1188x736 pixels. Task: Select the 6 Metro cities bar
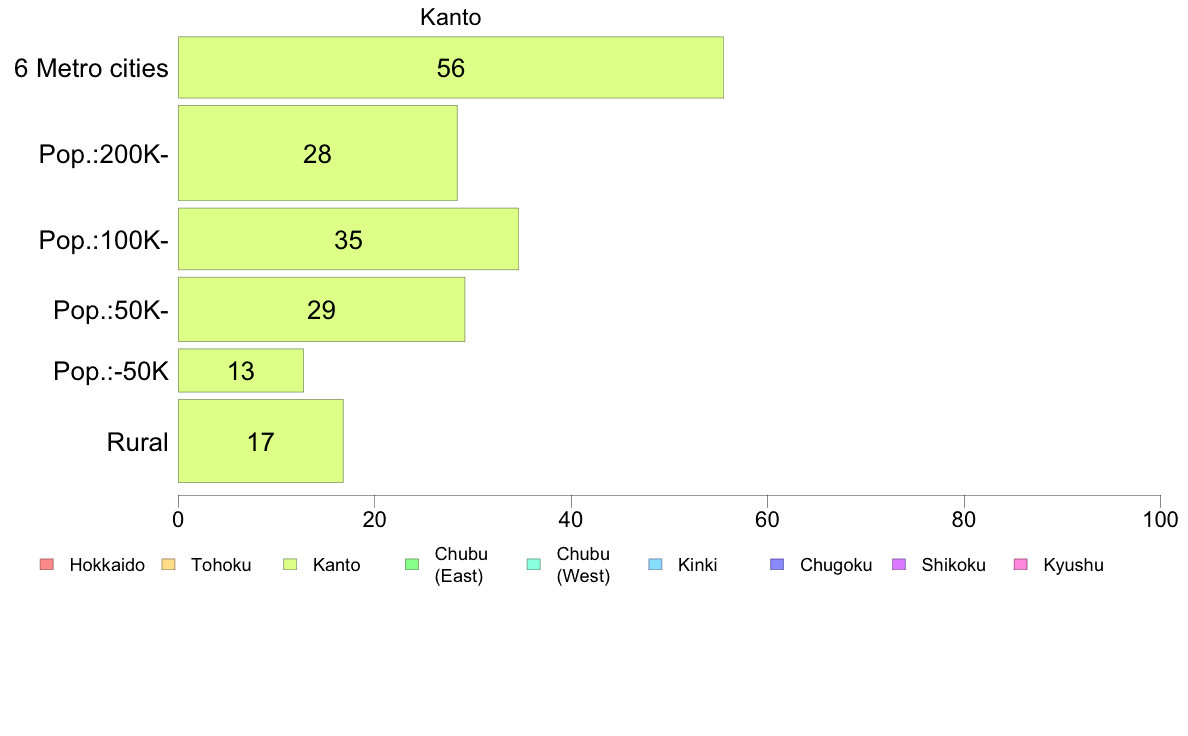tap(451, 67)
